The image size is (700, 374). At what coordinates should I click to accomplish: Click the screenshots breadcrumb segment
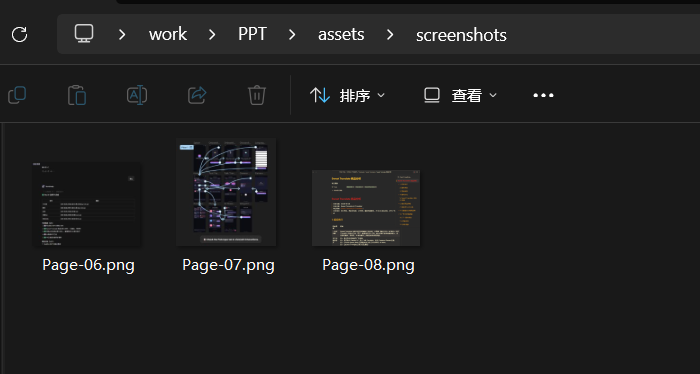tap(461, 35)
